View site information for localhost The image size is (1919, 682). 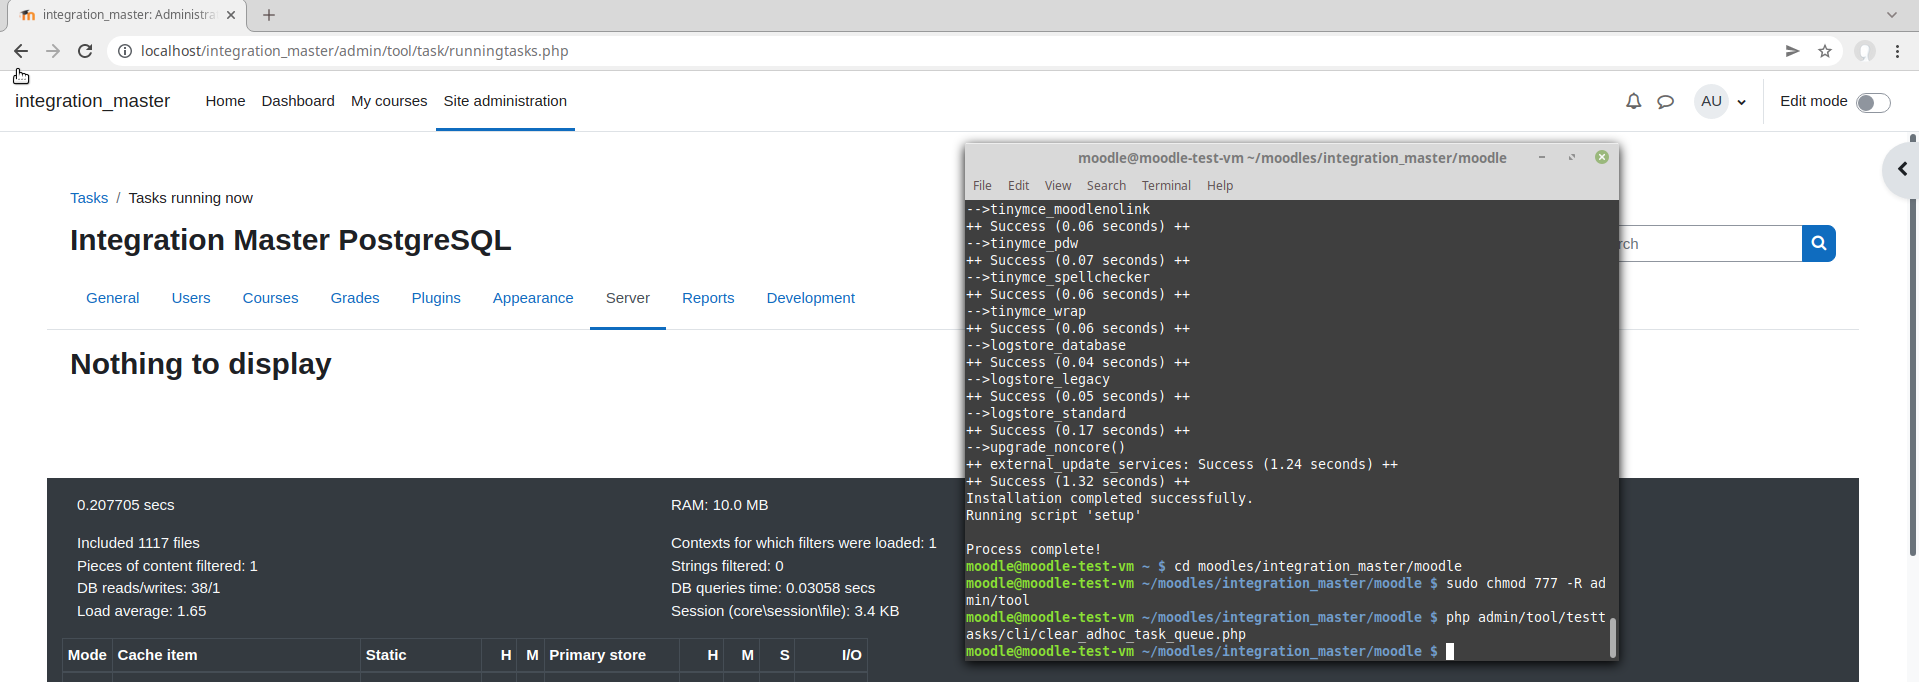coord(125,51)
